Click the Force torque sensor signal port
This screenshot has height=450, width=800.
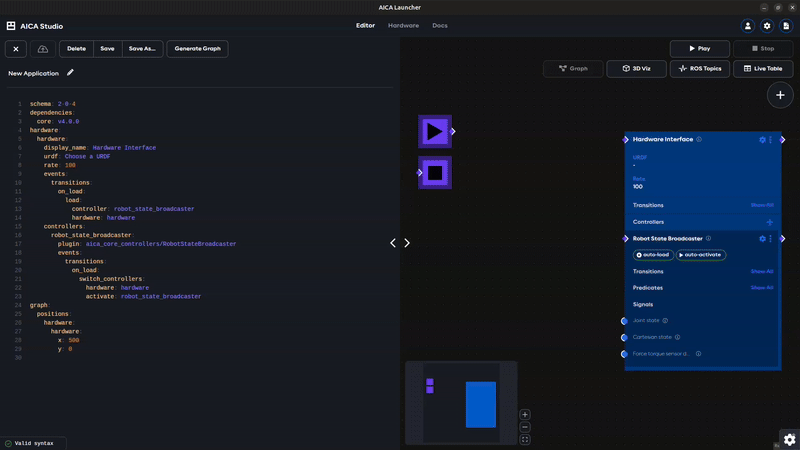[x=624, y=354]
